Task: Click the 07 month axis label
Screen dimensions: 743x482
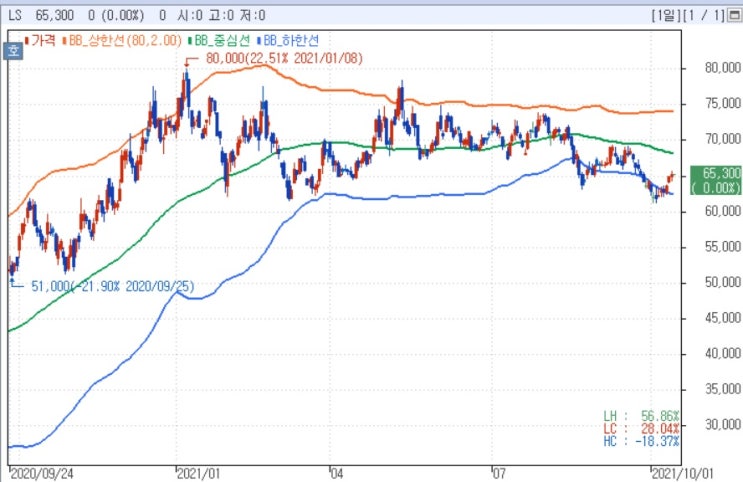Action: point(499,473)
